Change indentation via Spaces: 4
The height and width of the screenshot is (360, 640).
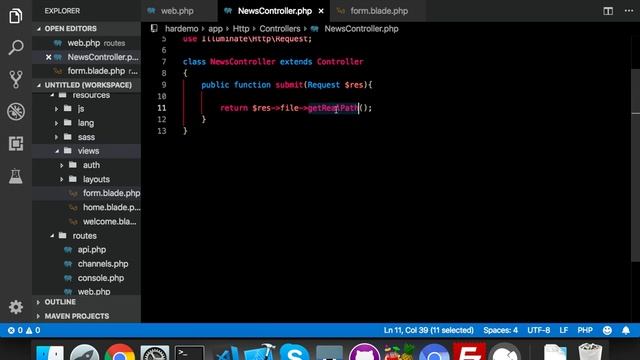(500, 330)
